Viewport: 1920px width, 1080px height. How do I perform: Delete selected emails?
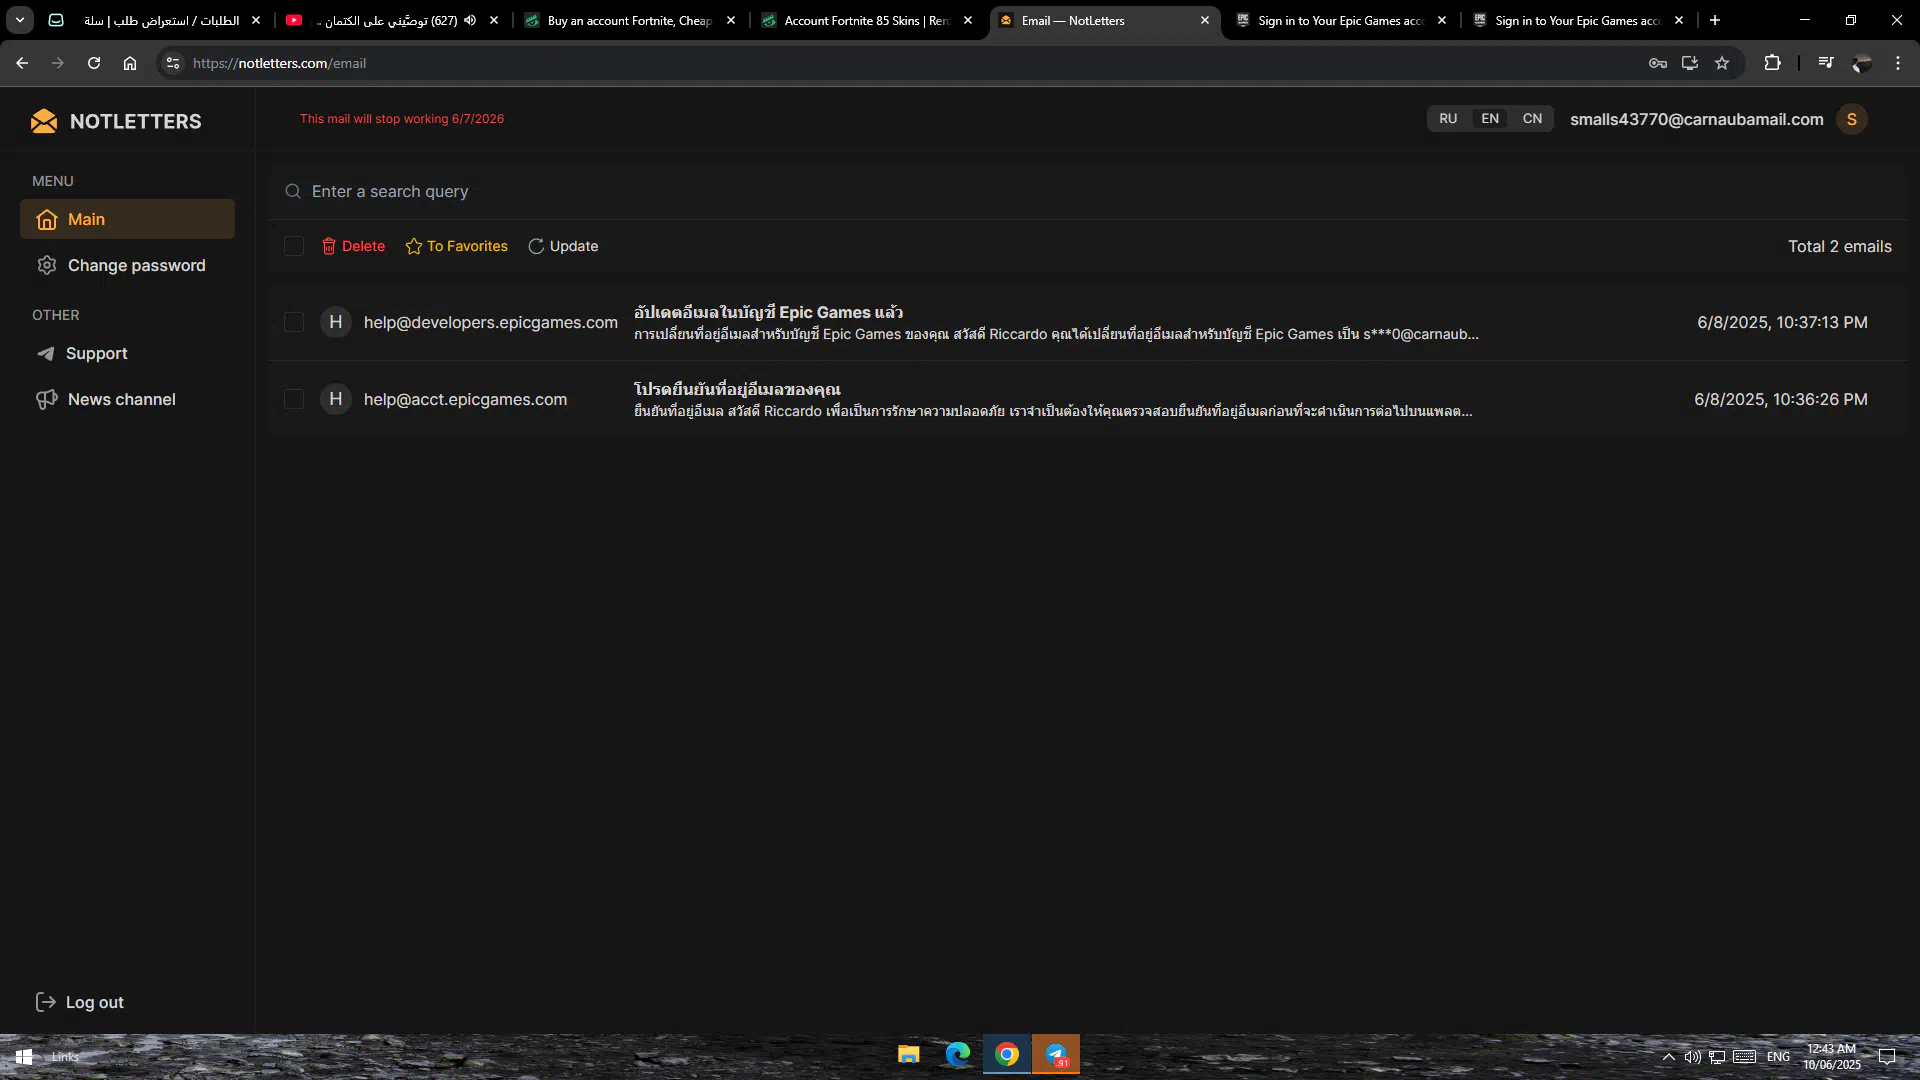click(353, 246)
